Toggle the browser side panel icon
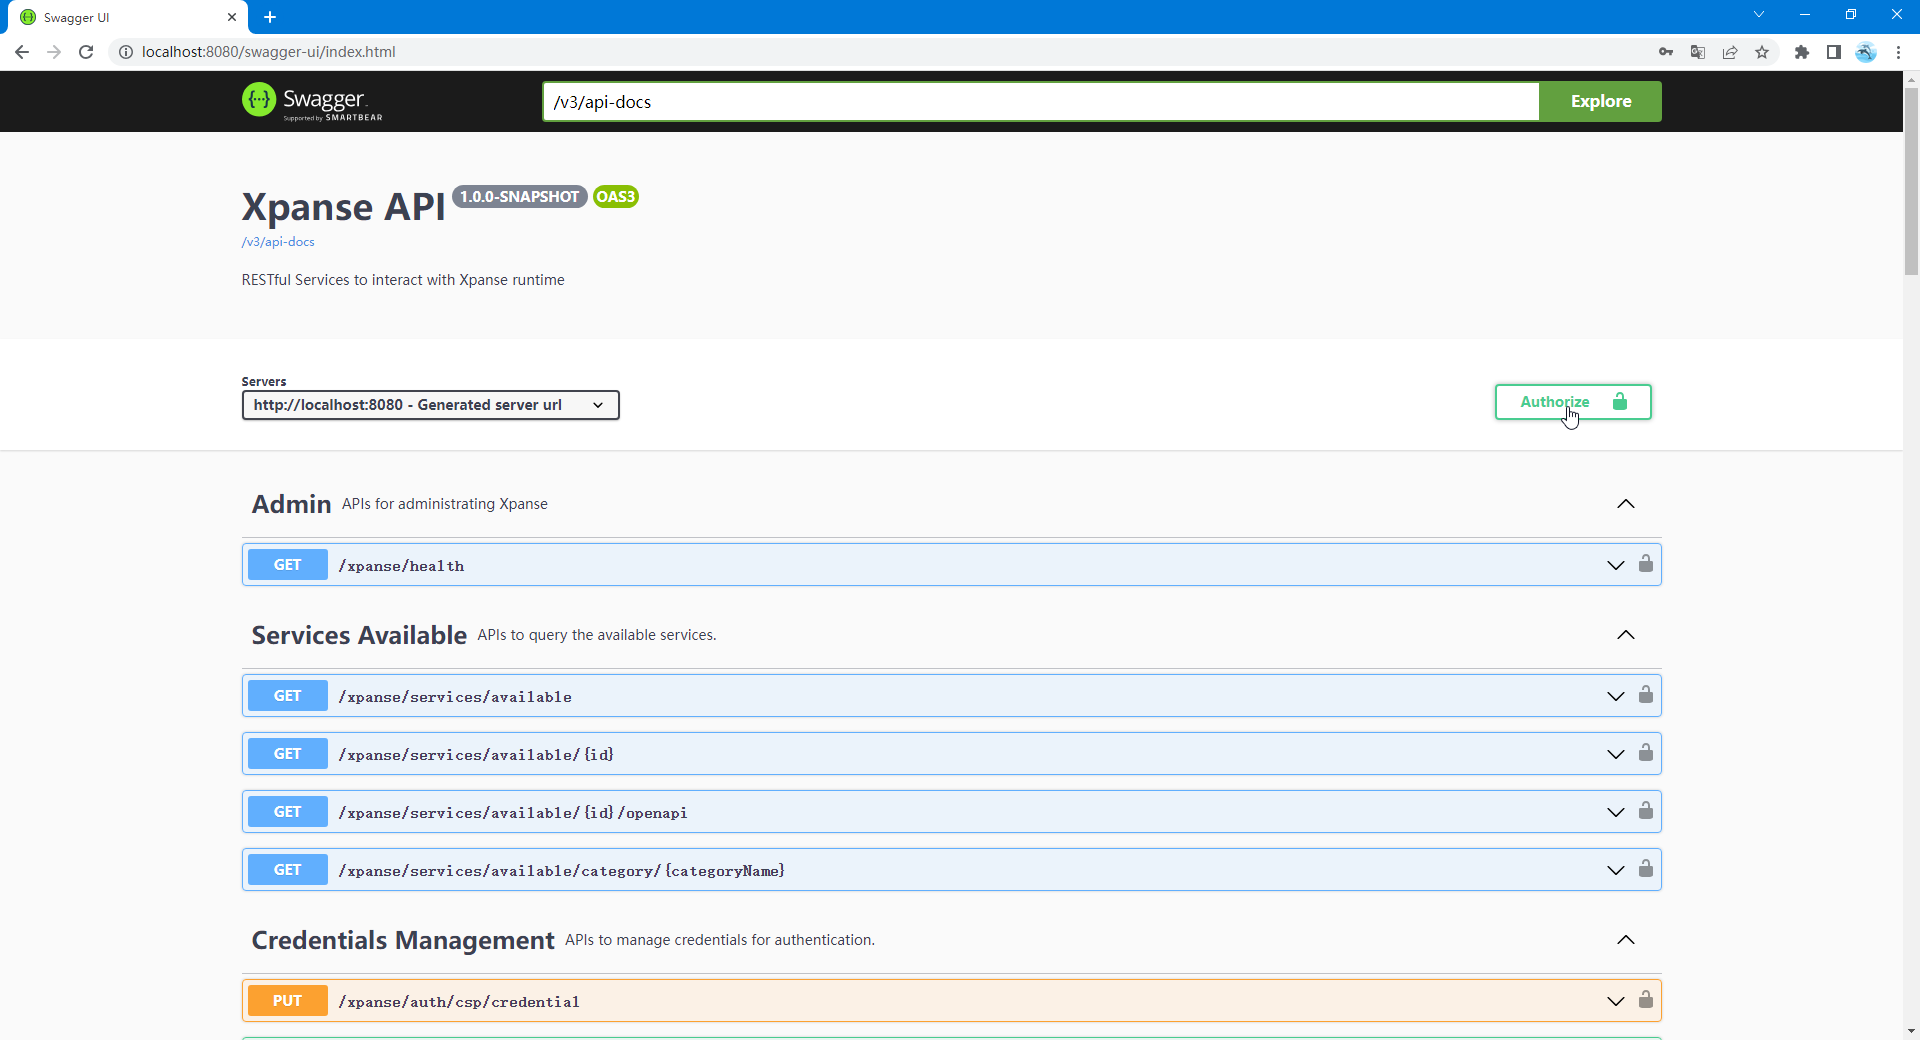 1834,52
